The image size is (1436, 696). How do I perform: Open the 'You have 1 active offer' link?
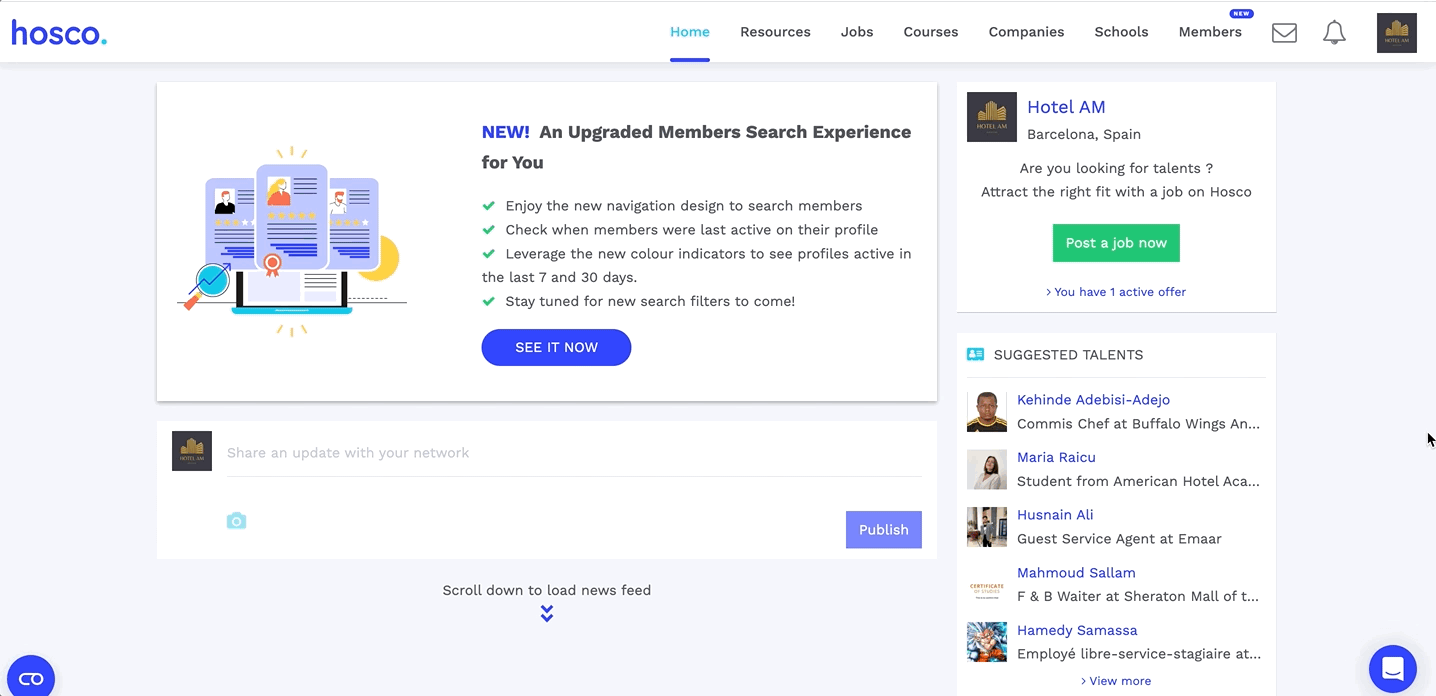(x=1116, y=292)
